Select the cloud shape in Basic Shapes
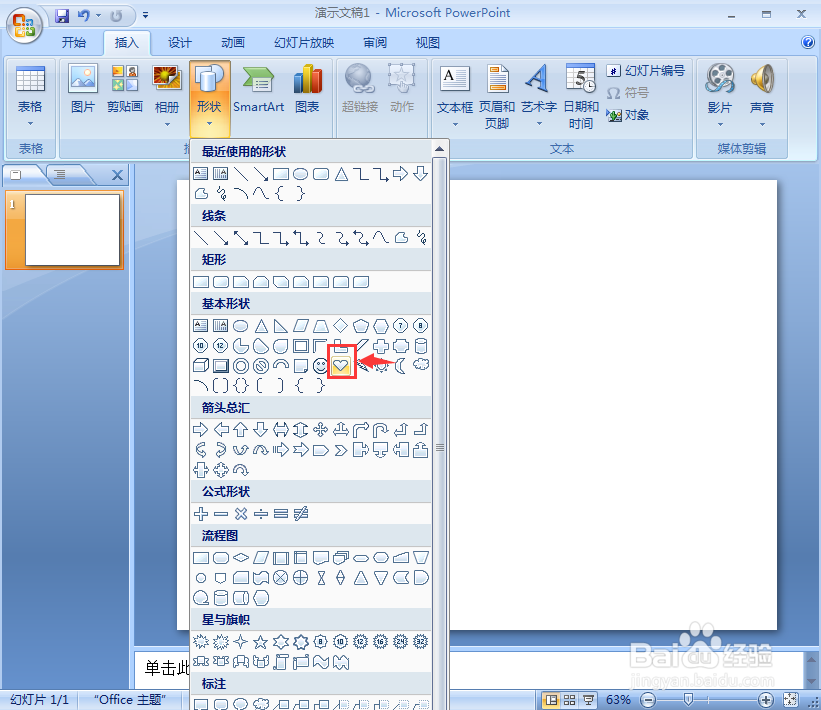The width and height of the screenshot is (821, 710). (x=421, y=364)
